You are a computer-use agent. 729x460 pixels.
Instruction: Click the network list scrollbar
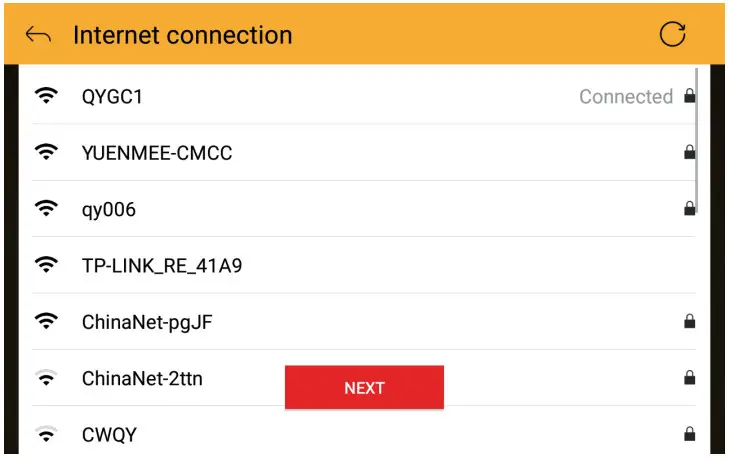coord(697,140)
